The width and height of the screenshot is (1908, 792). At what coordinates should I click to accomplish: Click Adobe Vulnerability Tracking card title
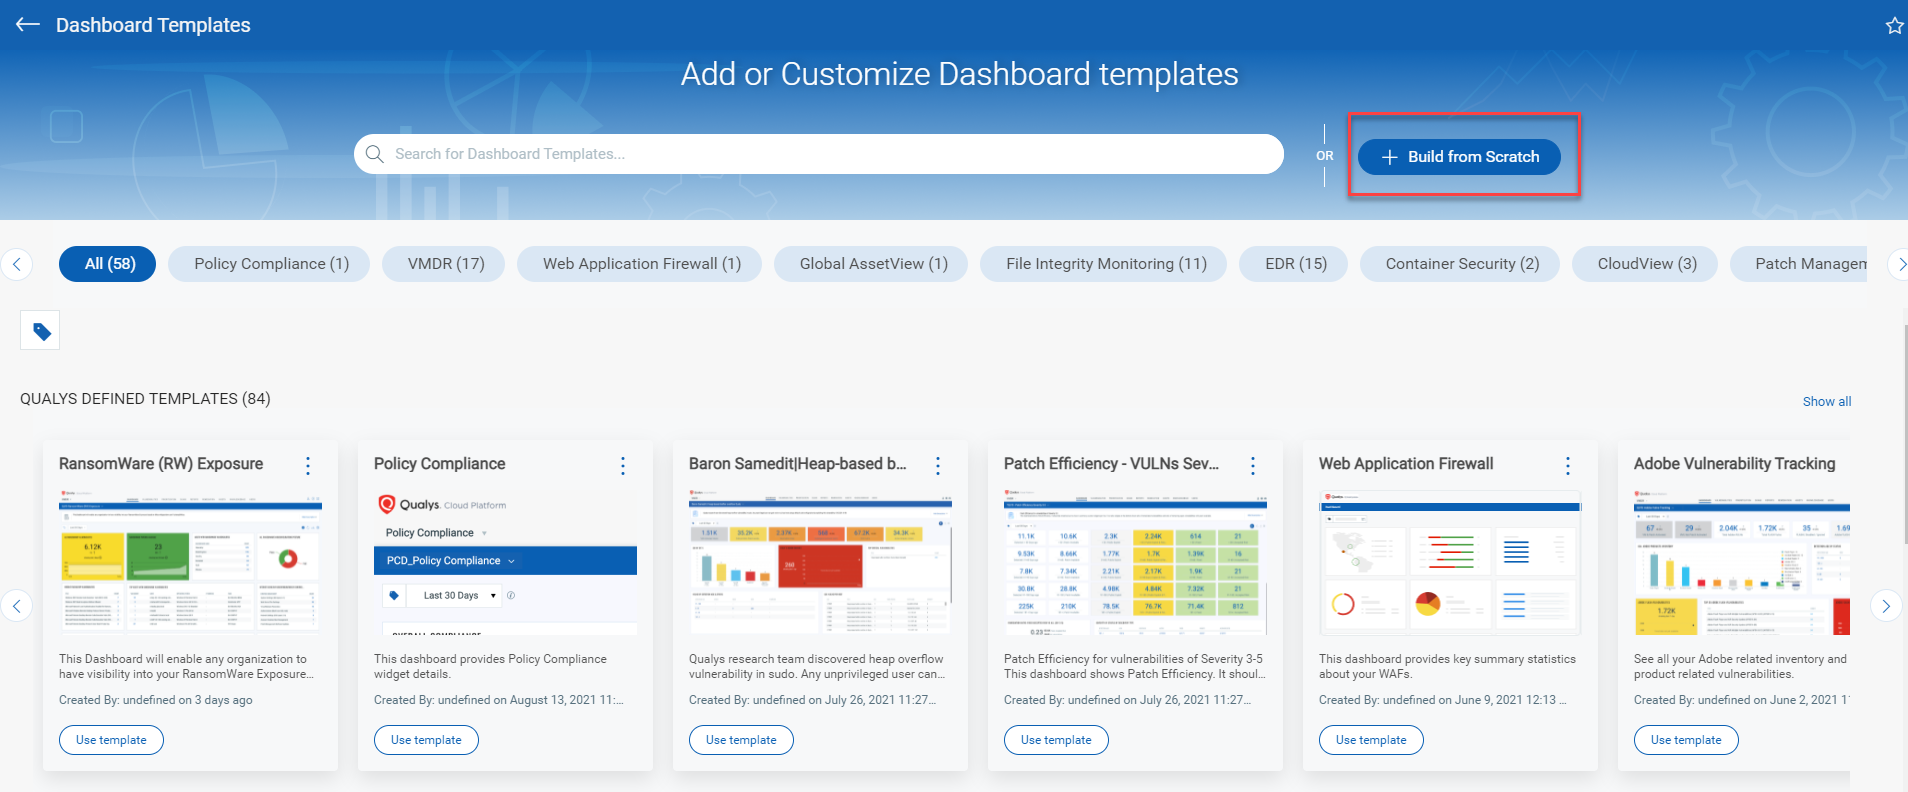[1735, 464]
